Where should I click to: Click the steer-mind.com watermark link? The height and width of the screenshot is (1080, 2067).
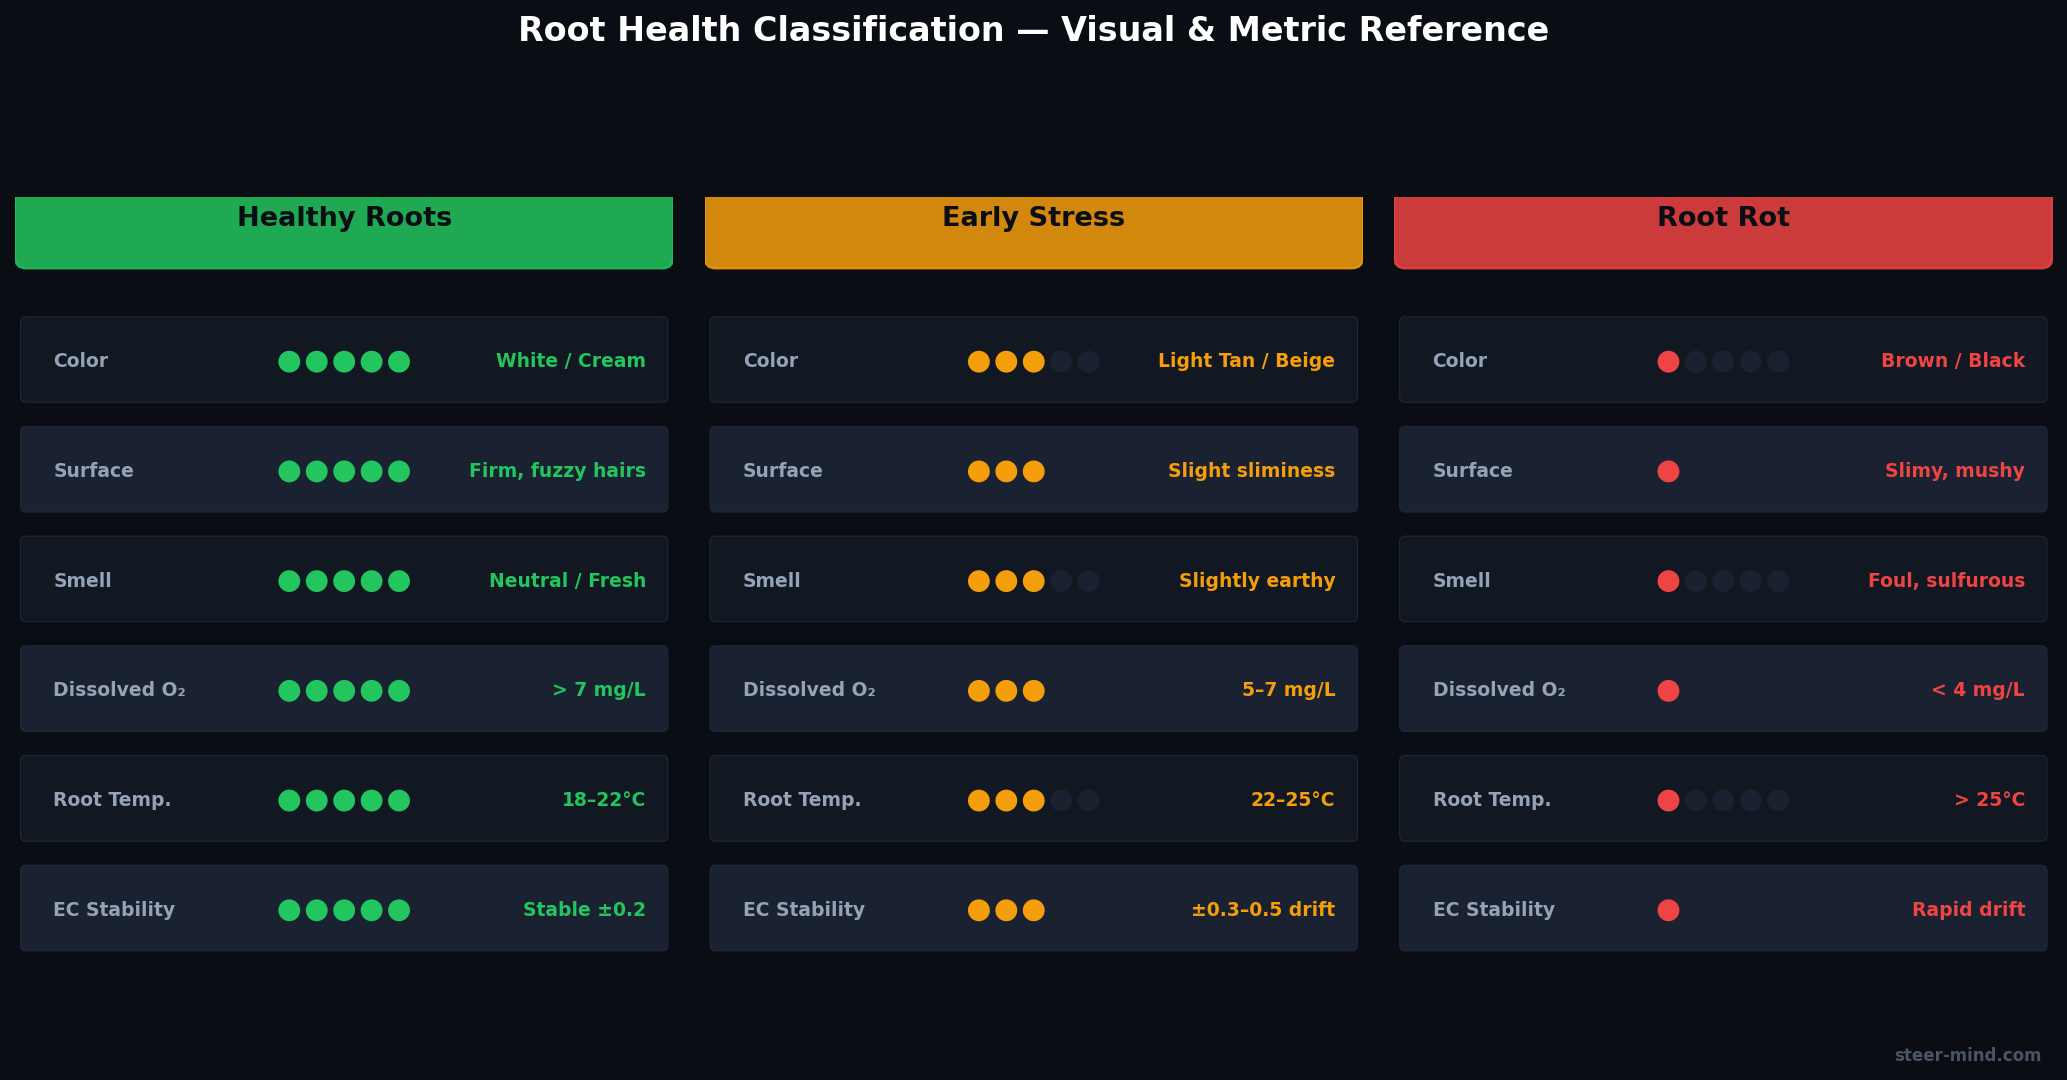pyautogui.click(x=1966, y=1055)
